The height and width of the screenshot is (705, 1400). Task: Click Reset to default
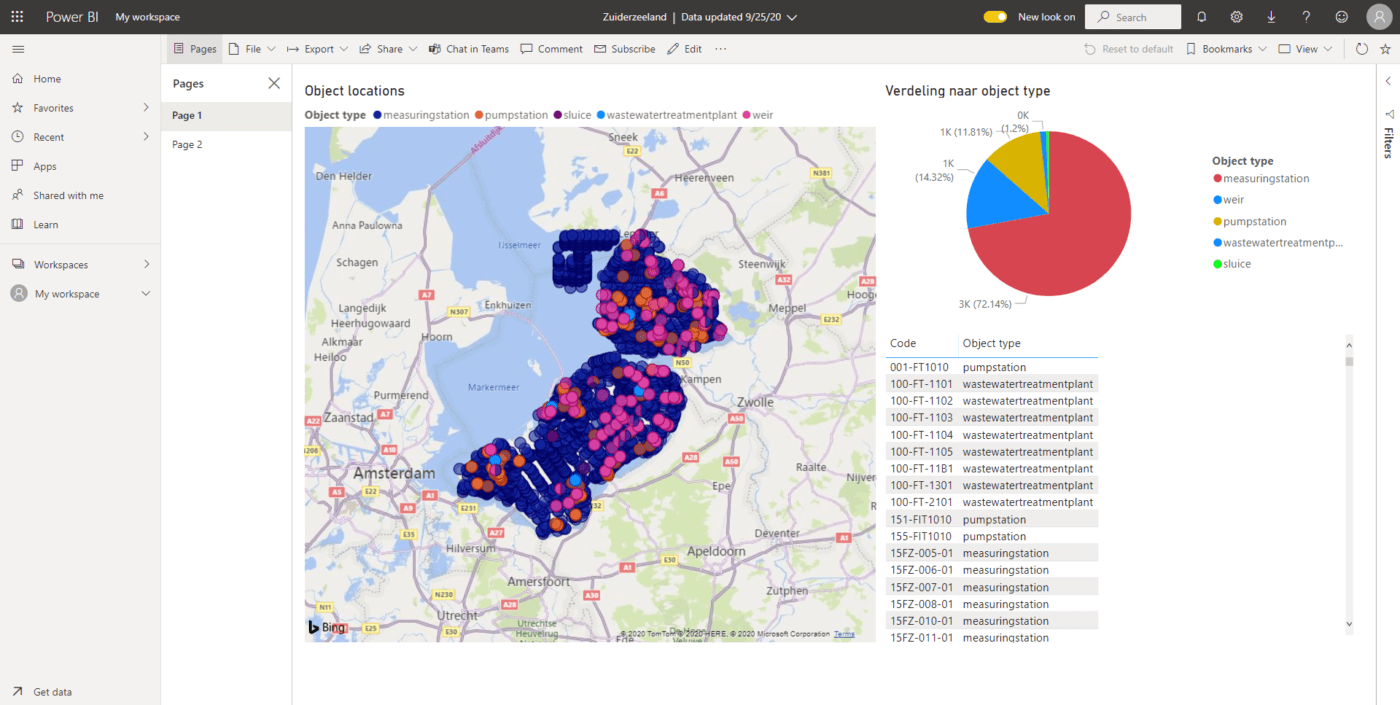click(x=1129, y=49)
